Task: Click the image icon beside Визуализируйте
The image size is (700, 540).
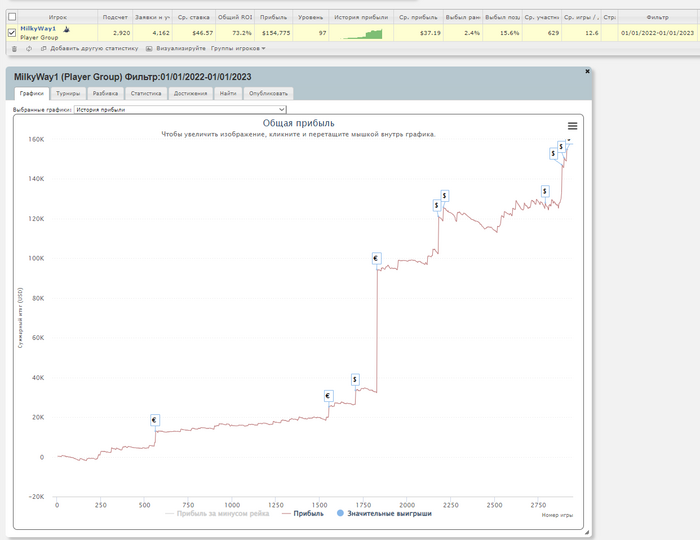Action: (x=149, y=49)
